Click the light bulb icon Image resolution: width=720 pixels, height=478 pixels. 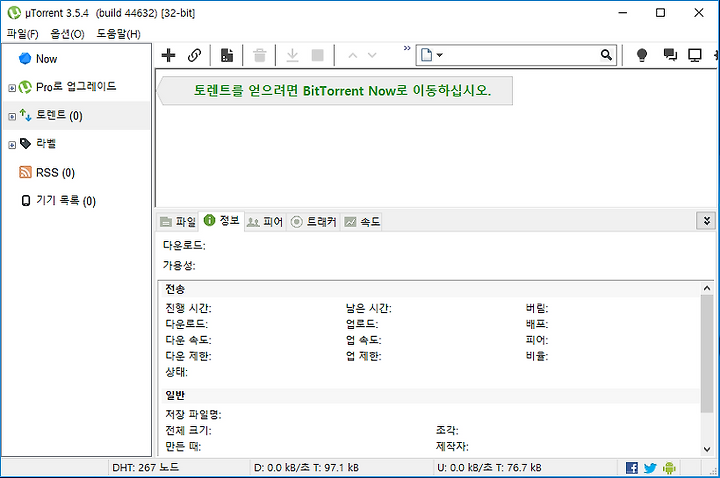pyautogui.click(x=642, y=55)
